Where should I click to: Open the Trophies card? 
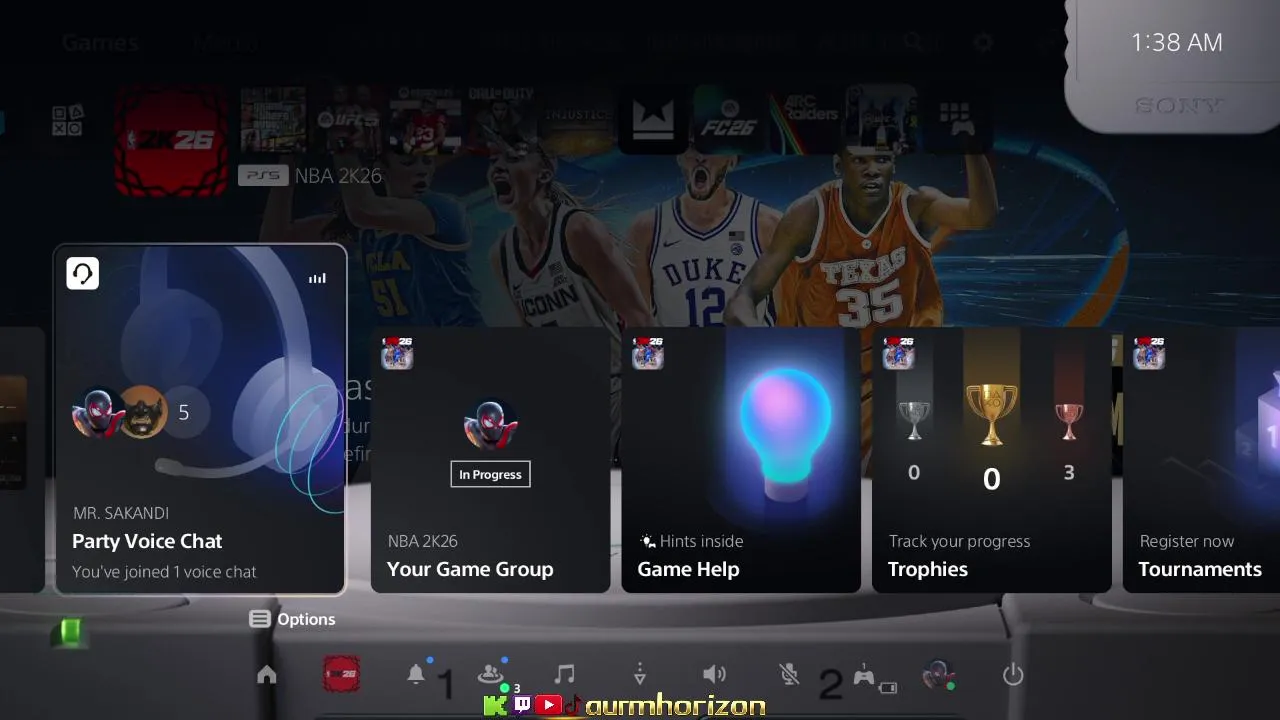992,460
